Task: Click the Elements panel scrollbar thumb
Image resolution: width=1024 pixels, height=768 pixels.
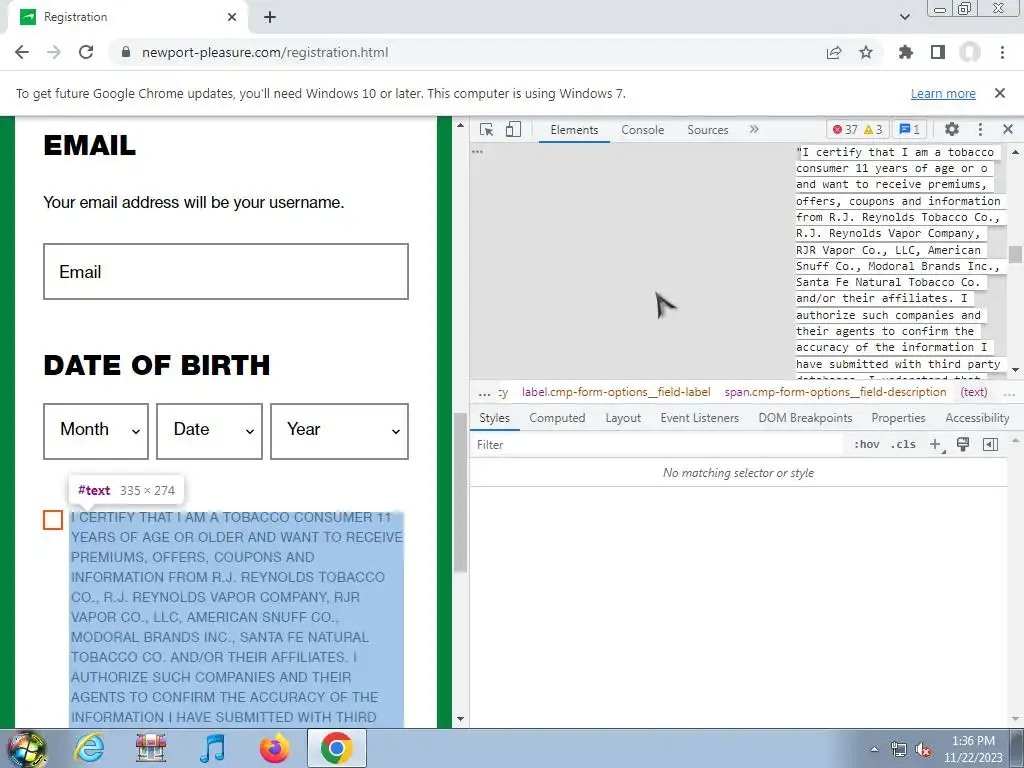Action: pyautogui.click(x=1015, y=254)
